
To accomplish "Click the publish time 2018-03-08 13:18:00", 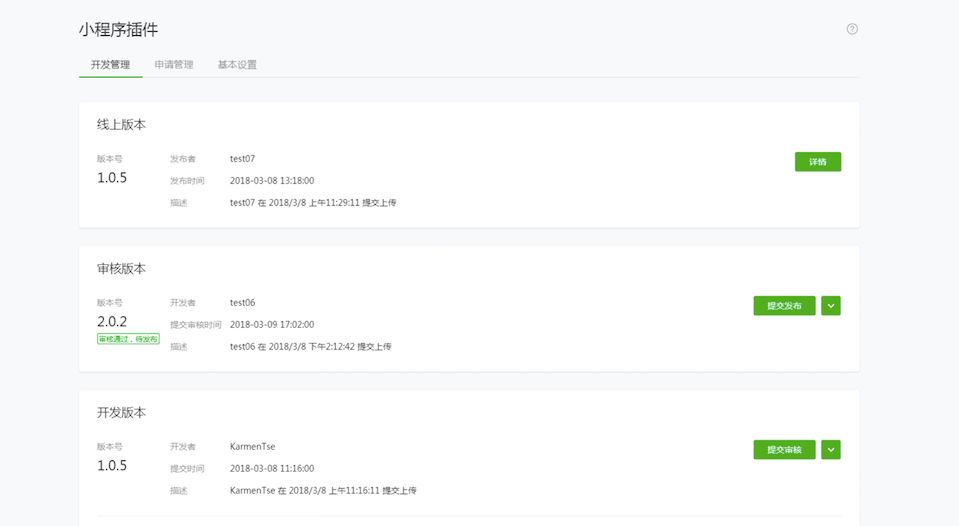I will (272, 181).
